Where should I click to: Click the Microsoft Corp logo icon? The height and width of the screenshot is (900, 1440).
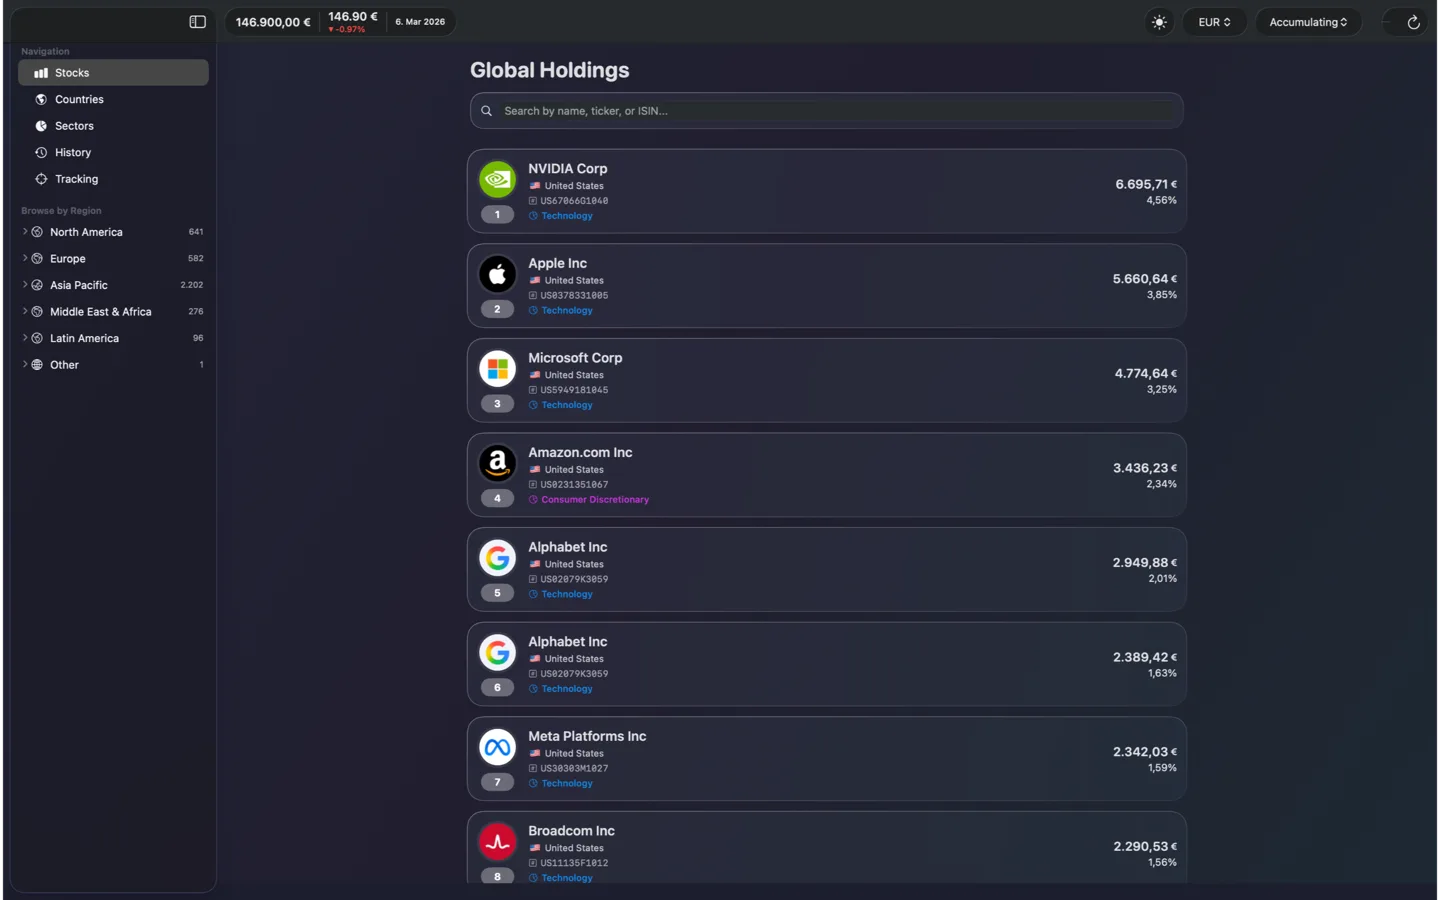click(x=497, y=369)
